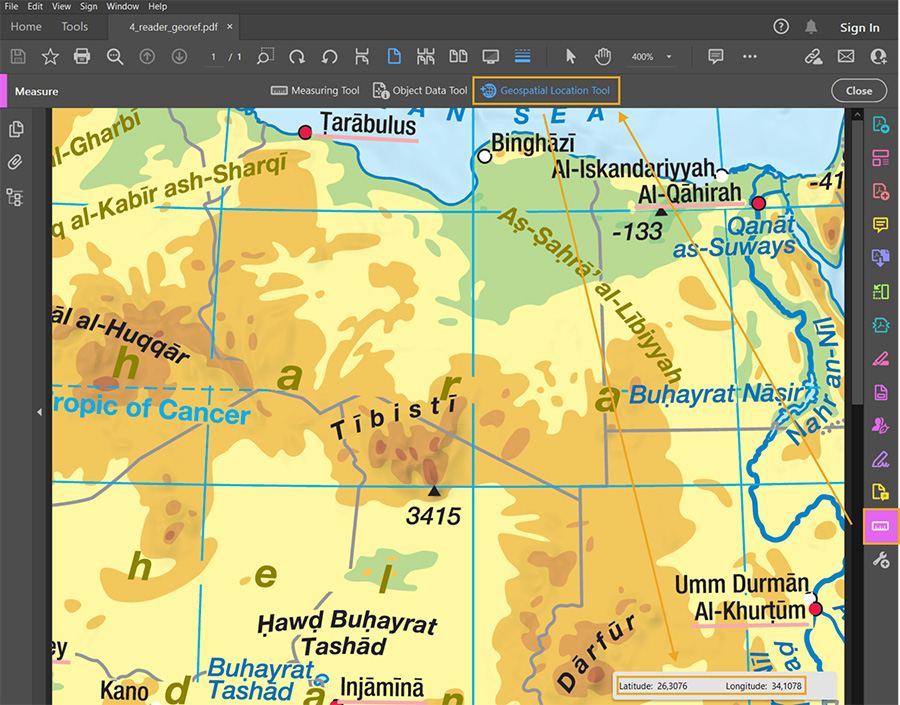This screenshot has width=900, height=705.
Task: Select the 4_reader_georef.pdf document tab
Action: [173, 27]
